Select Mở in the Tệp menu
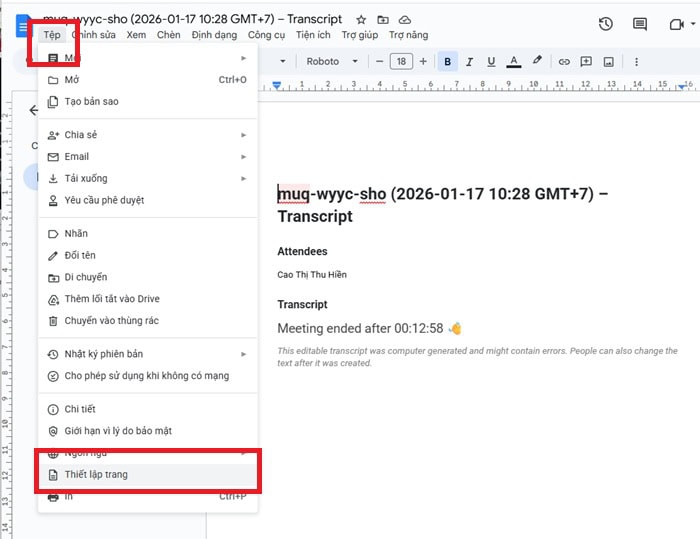Viewport: 700px width, 539px height. point(147,79)
